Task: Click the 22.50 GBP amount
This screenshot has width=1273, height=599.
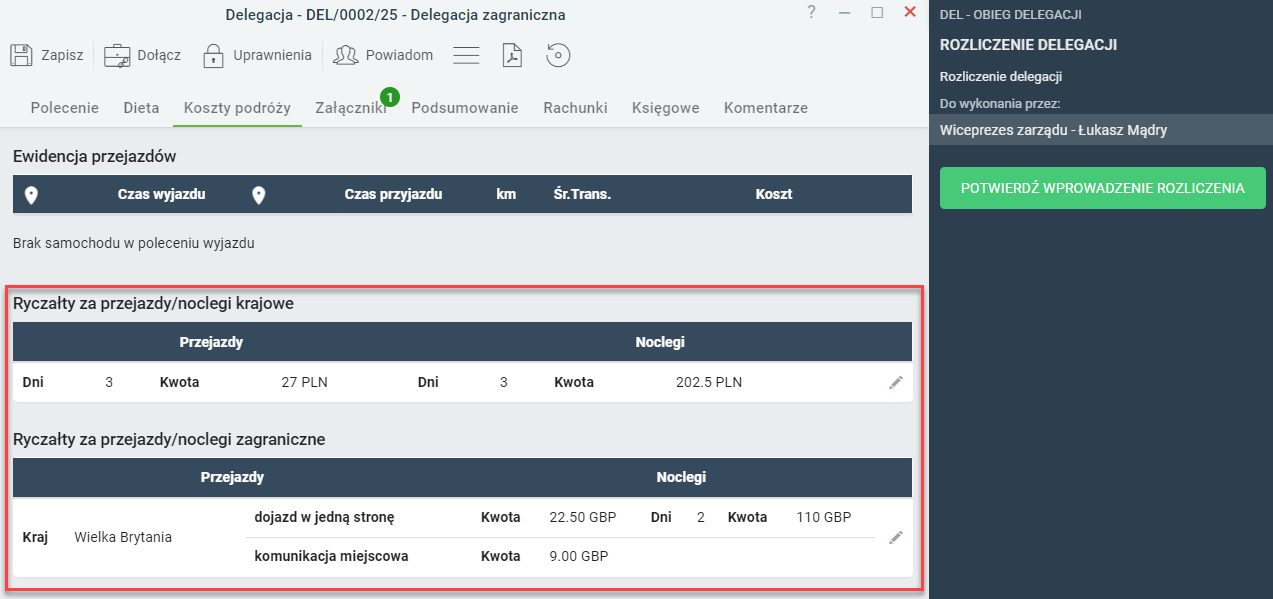Action: pyautogui.click(x=583, y=517)
